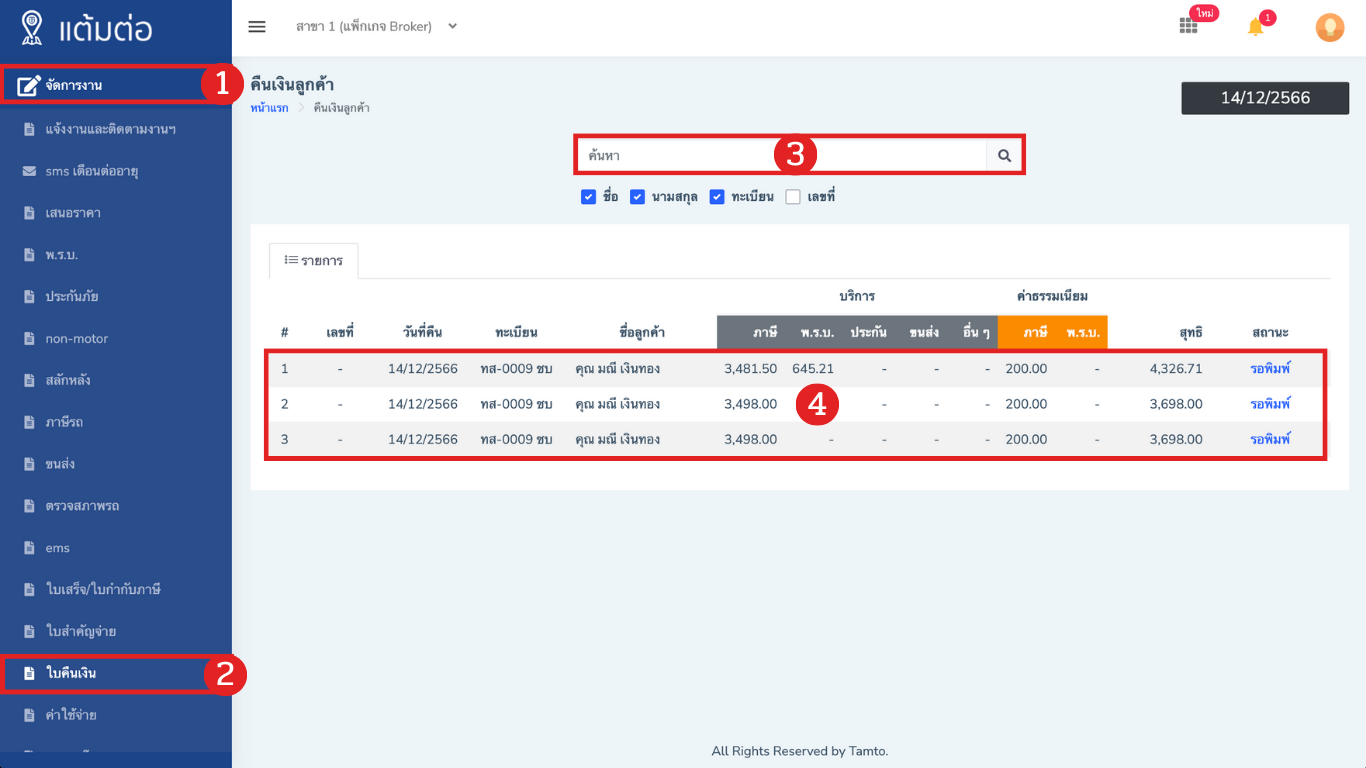Screen dimensions: 1366x768
Task: Click รอพิมพ์ status in row 3
Action: pyautogui.click(x=1270, y=439)
